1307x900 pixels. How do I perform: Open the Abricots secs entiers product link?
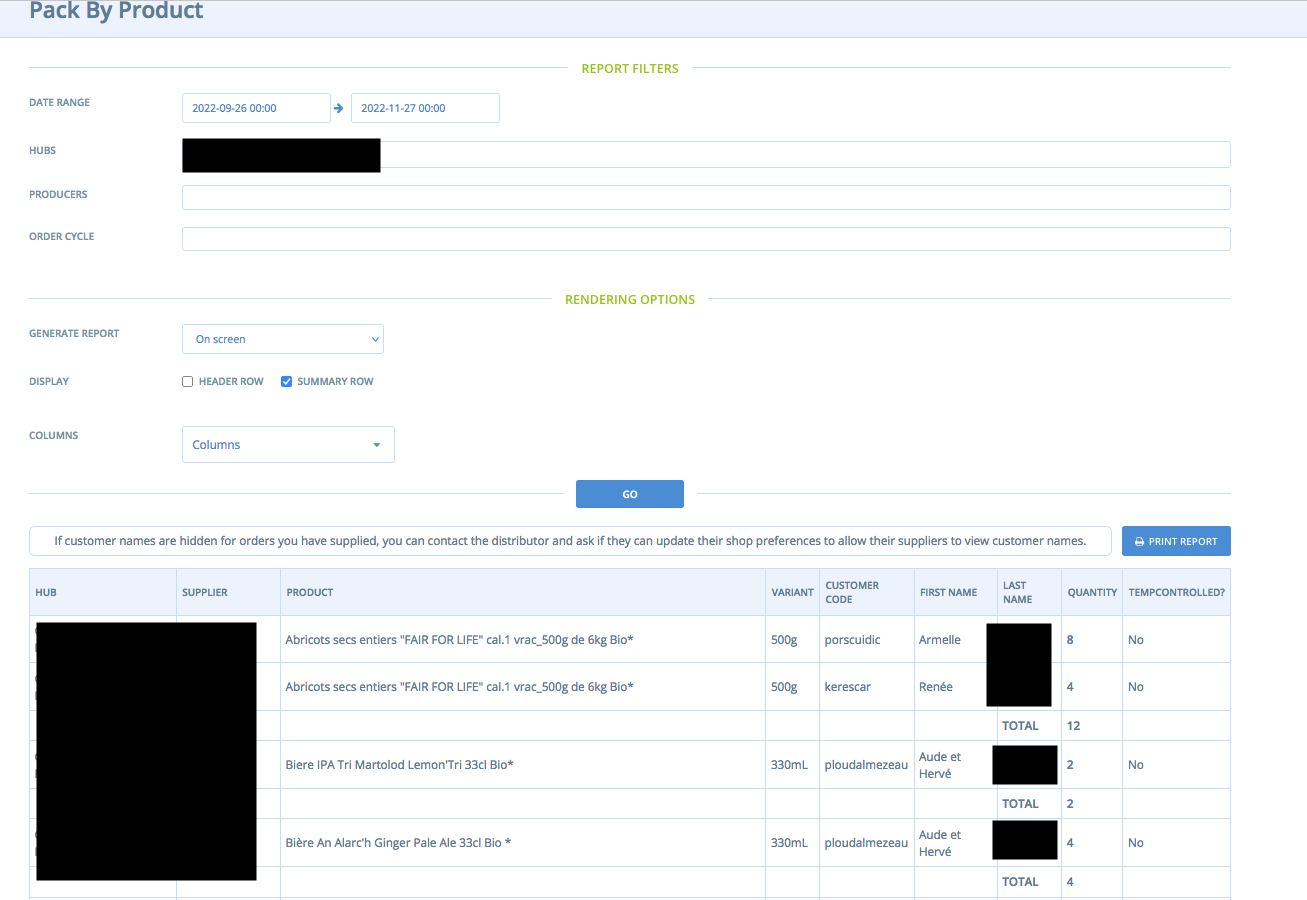[458, 639]
